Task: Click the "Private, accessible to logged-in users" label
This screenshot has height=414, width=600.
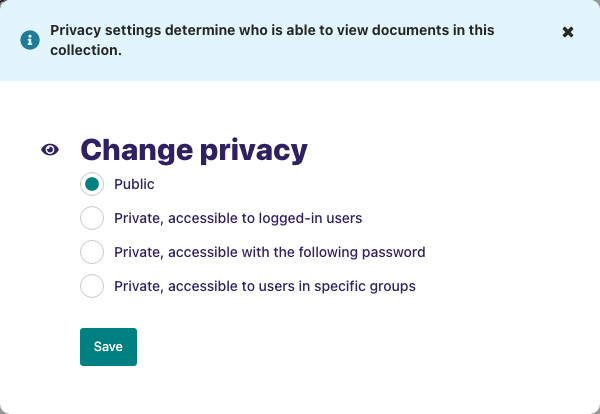Action: (x=238, y=218)
